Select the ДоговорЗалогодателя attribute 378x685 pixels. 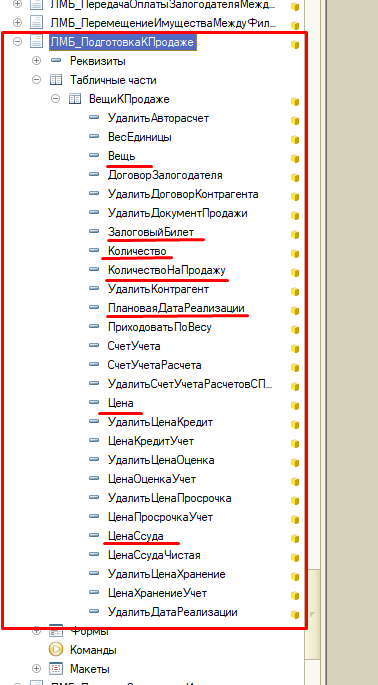coord(165,175)
